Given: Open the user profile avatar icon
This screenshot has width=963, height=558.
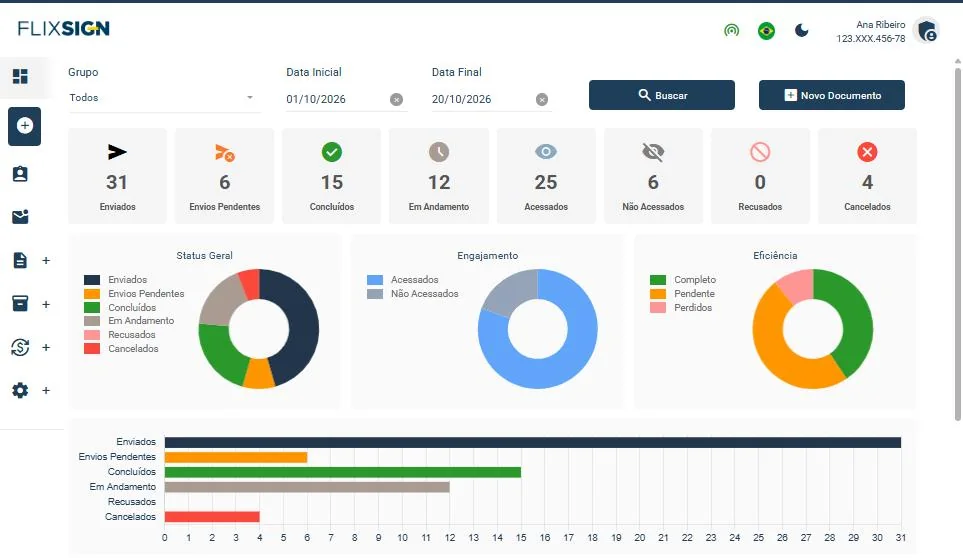Looking at the screenshot, I should coord(927,31).
